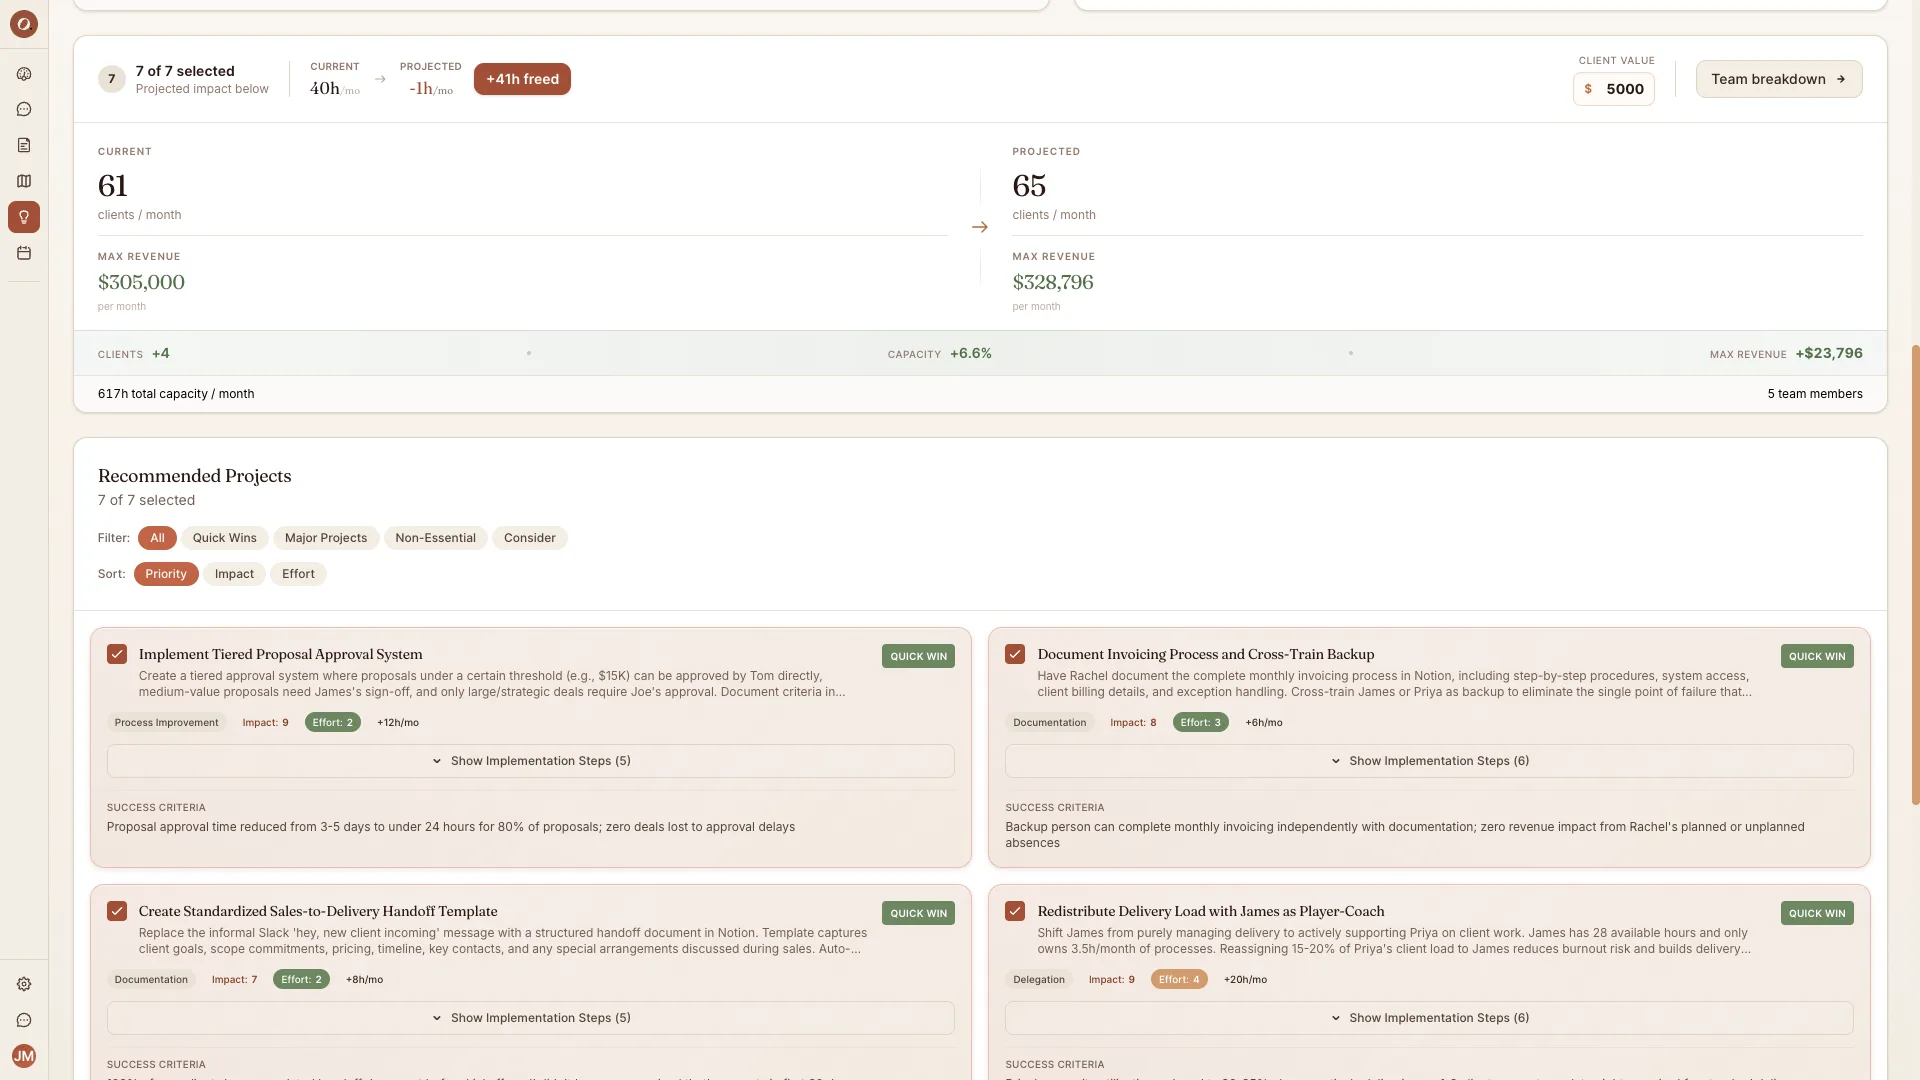Screen dimensions: 1920x1080
Task: Filter projects by Non-Essential
Action: coord(435,538)
